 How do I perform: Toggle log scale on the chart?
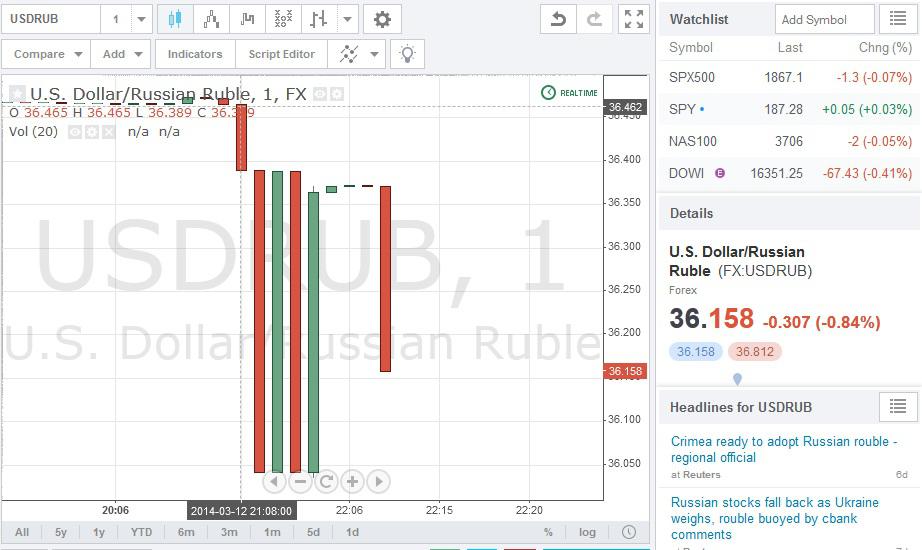(x=587, y=532)
